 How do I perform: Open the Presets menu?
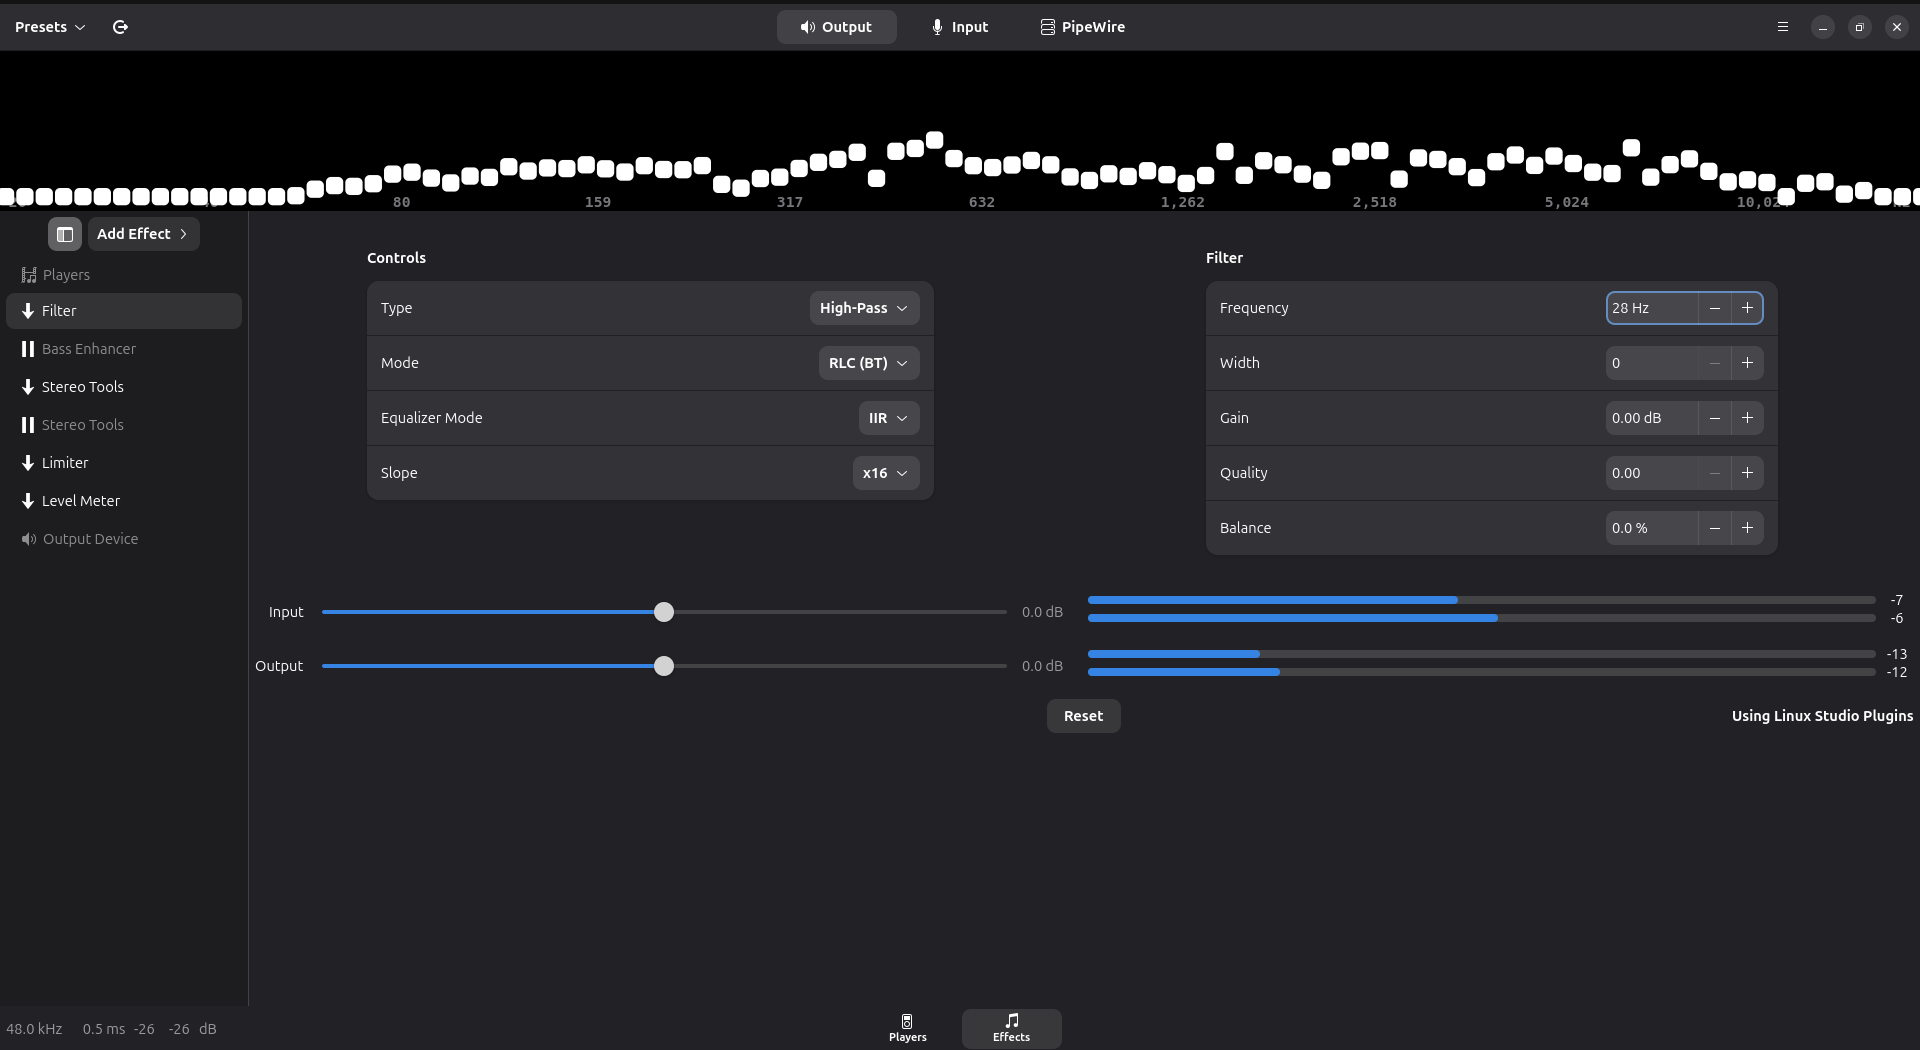coord(50,27)
